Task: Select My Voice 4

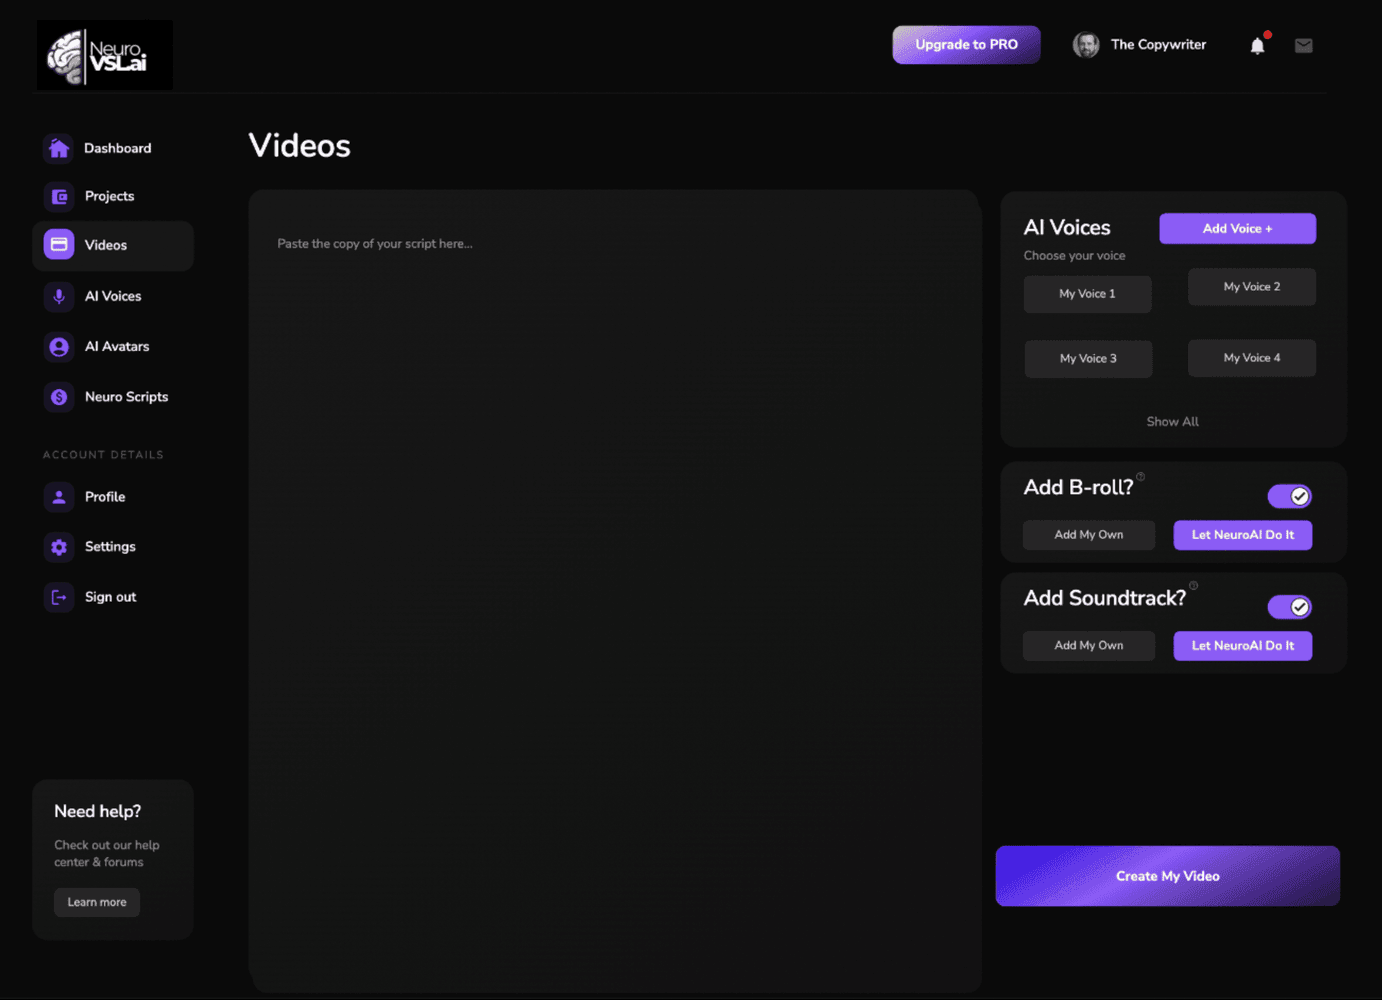Action: 1252,358
